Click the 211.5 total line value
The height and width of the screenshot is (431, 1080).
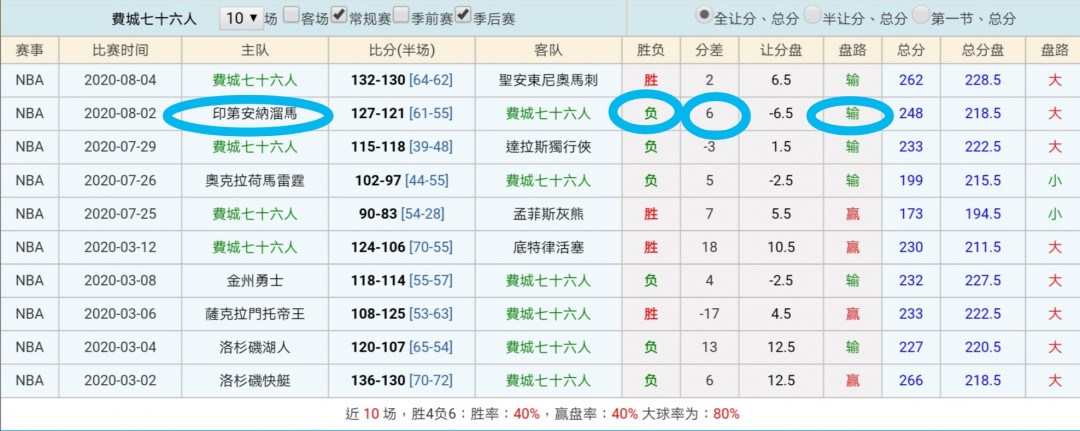(x=983, y=246)
